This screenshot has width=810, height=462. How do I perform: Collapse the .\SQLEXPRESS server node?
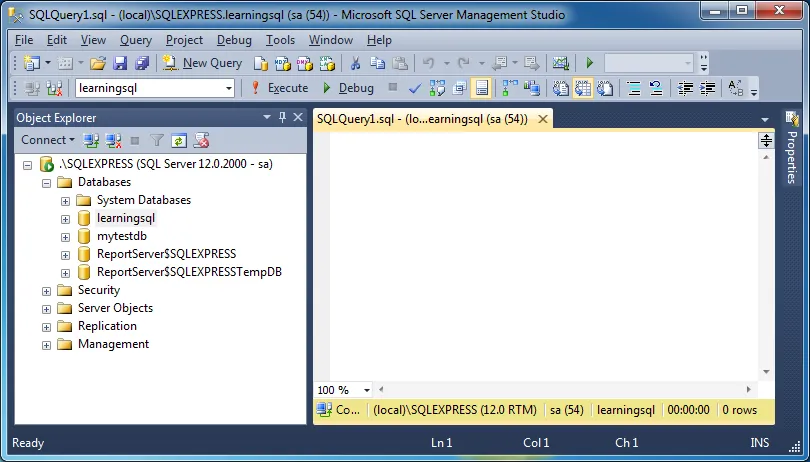click(x=27, y=165)
